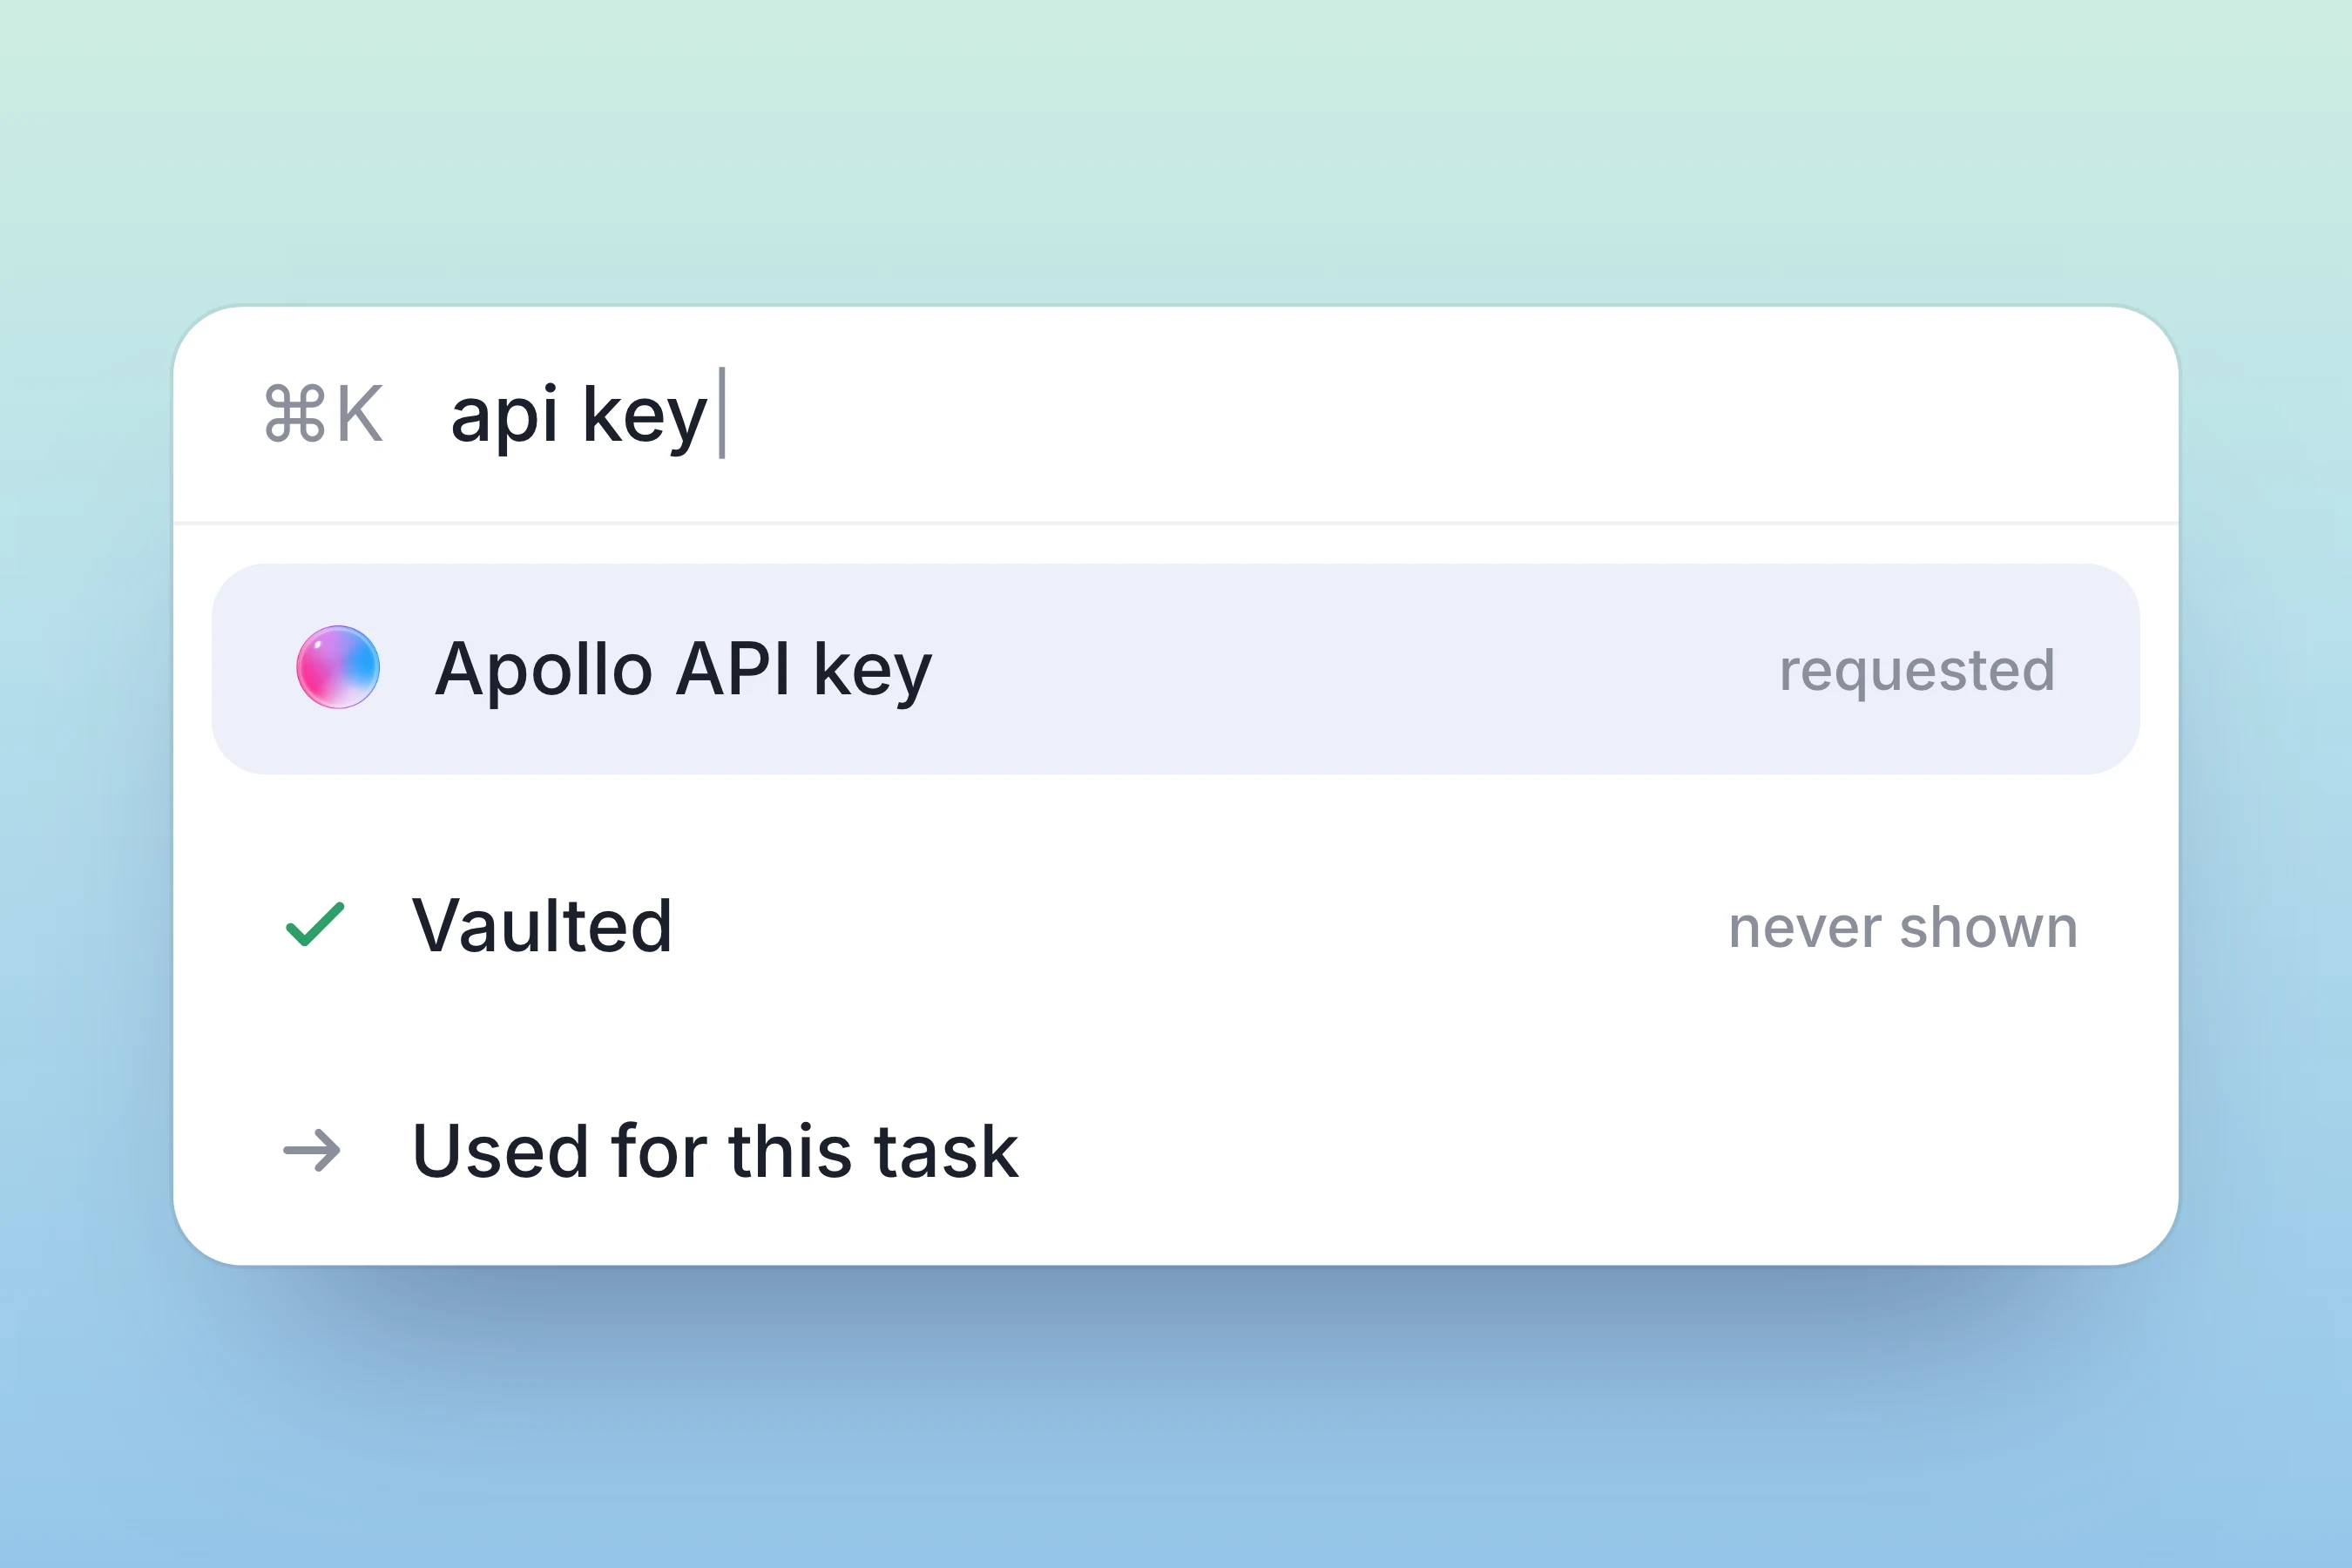Viewport: 2352px width, 1568px height.
Task: Click the green checkmark next to Vaulted
Action: pos(315,924)
